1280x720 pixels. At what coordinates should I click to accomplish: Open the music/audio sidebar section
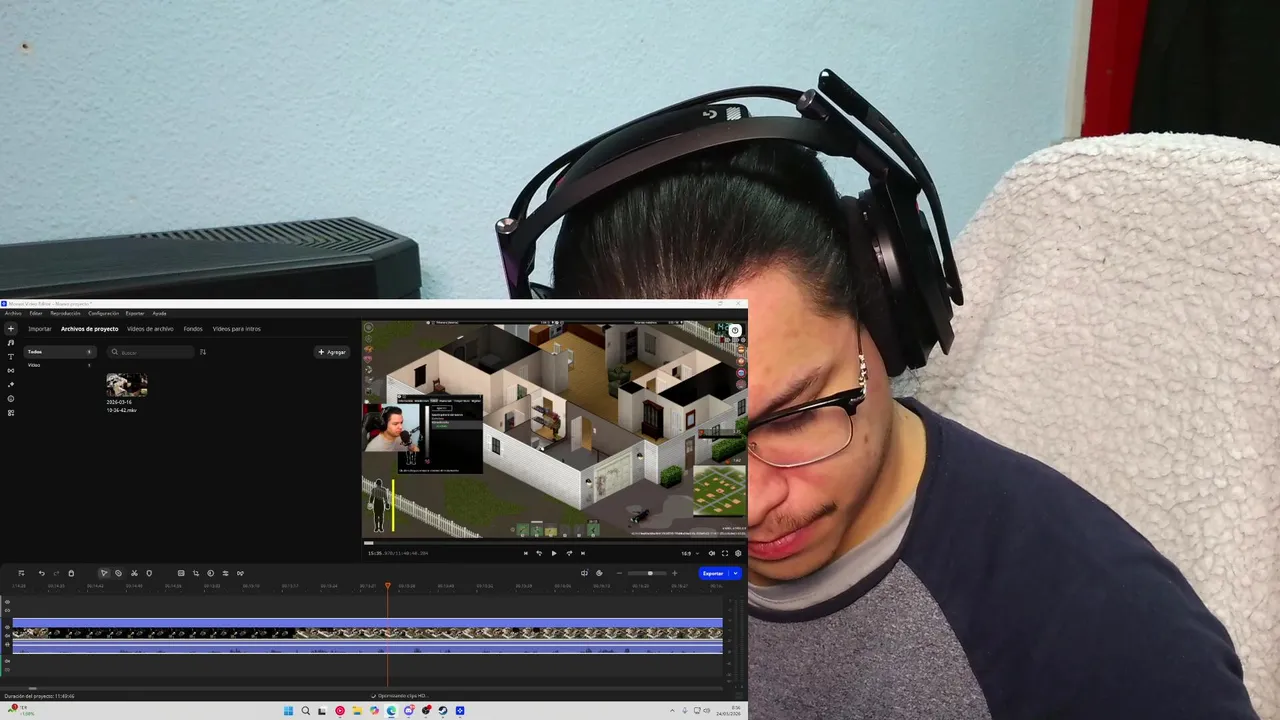tap(11, 343)
